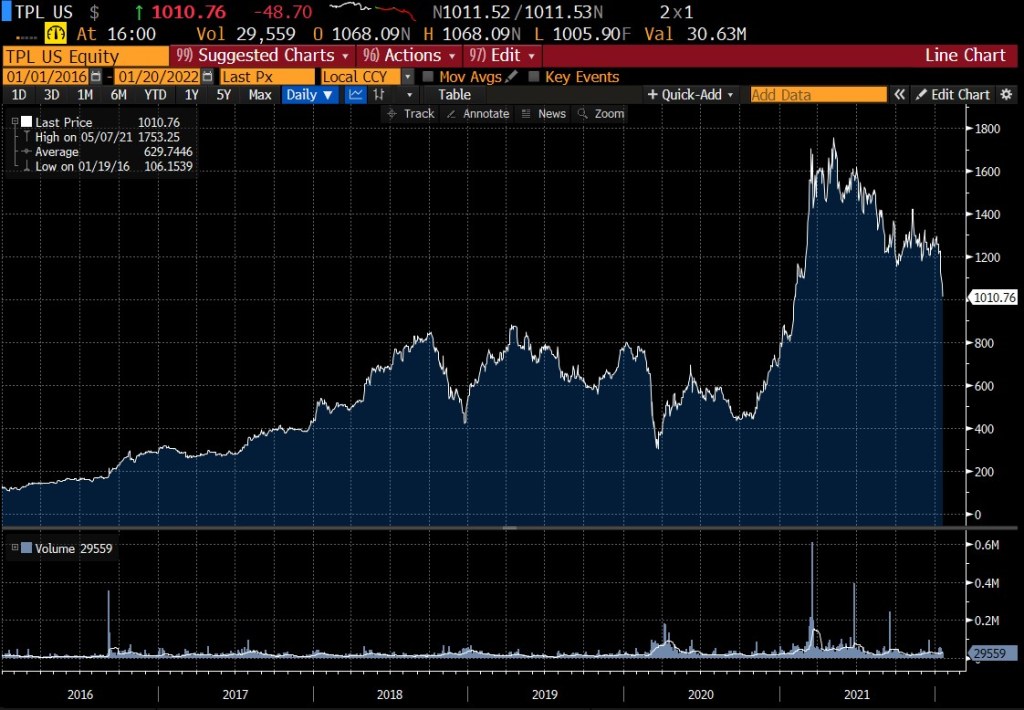Image resolution: width=1024 pixels, height=710 pixels.
Task: Activate the Zoom magnifier tool
Action: pos(601,114)
